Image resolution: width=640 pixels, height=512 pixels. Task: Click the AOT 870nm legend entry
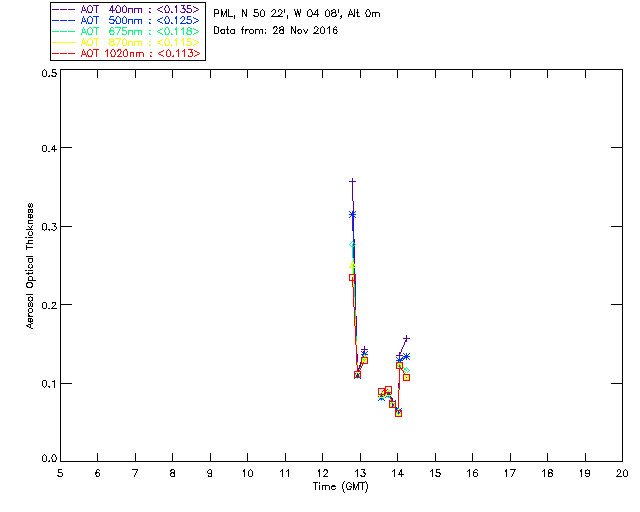click(x=127, y=42)
